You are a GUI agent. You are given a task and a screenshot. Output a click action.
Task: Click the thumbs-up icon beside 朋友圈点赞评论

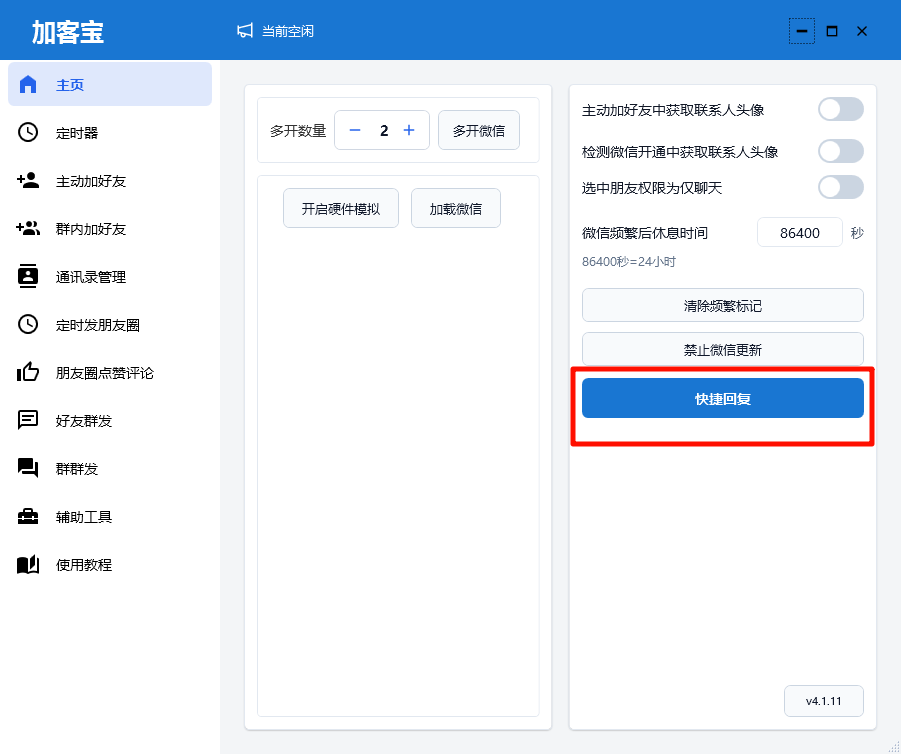28,372
